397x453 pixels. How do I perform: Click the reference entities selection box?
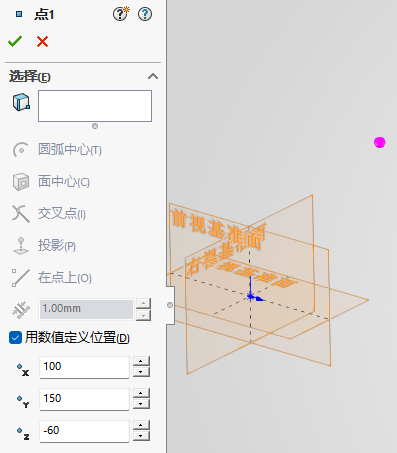(95, 106)
